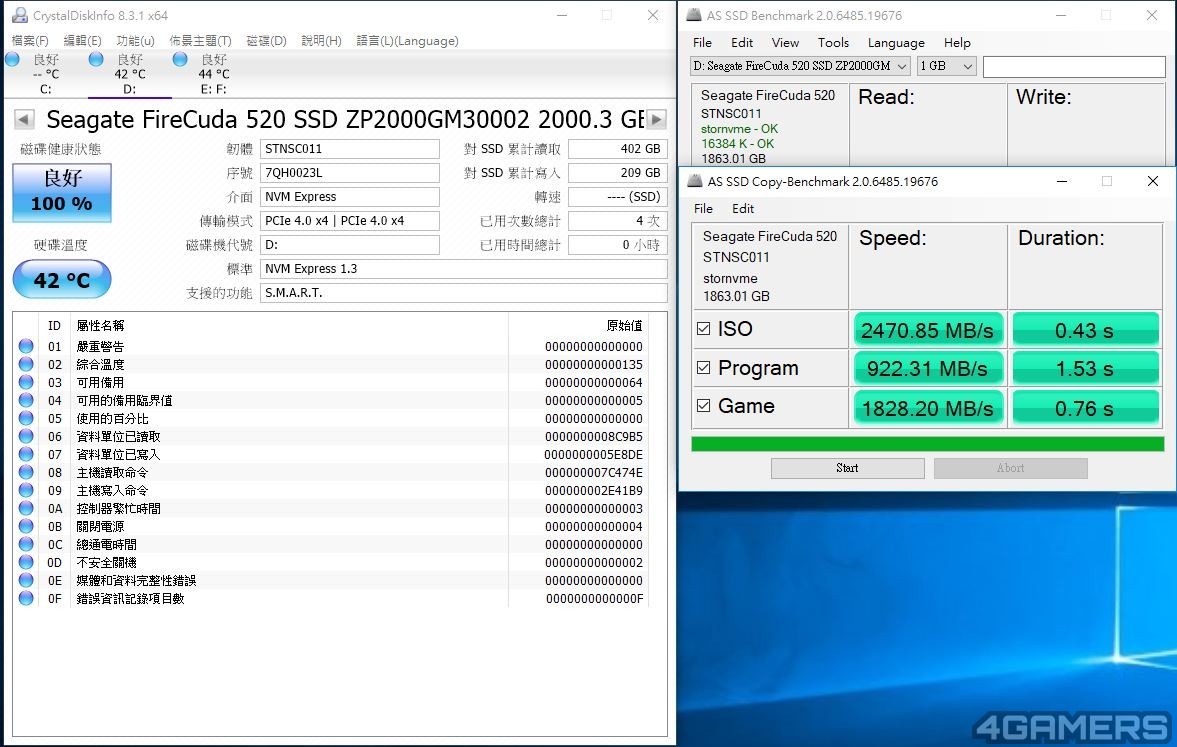Click the 402 GB total reads value

click(x=617, y=149)
